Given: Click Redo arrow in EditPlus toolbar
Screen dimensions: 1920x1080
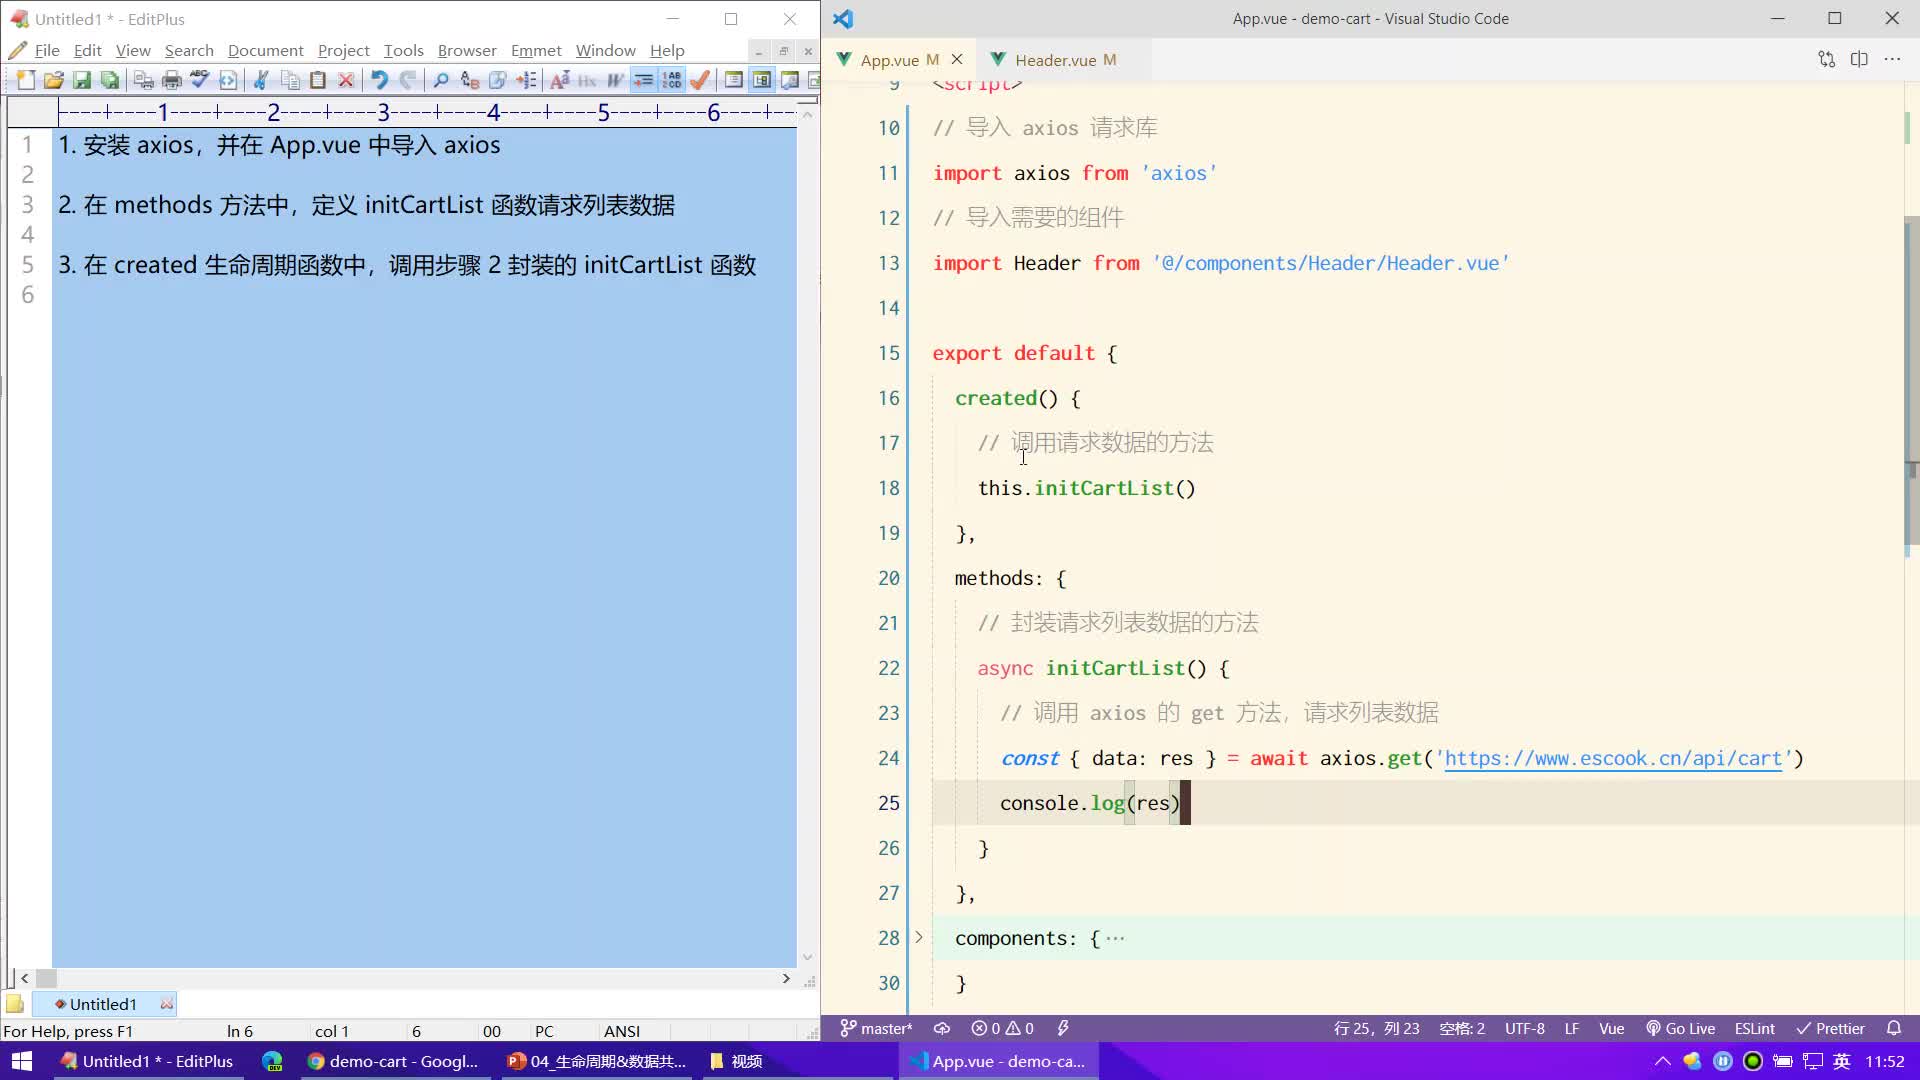Looking at the screenshot, I should click(407, 80).
